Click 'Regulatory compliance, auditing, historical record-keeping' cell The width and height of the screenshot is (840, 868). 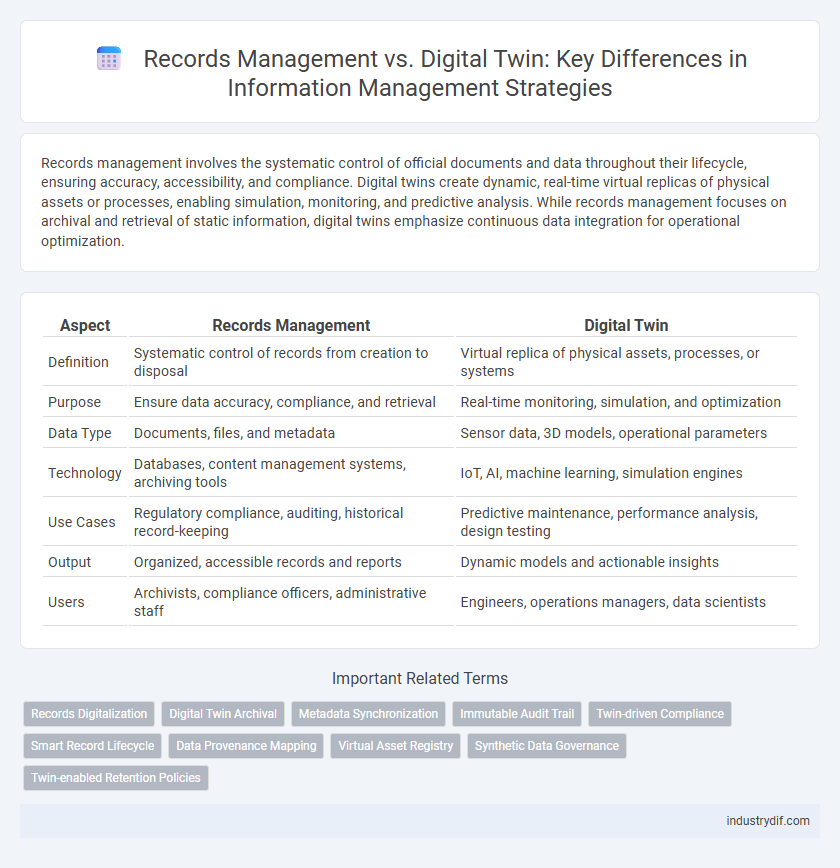[x=291, y=522]
